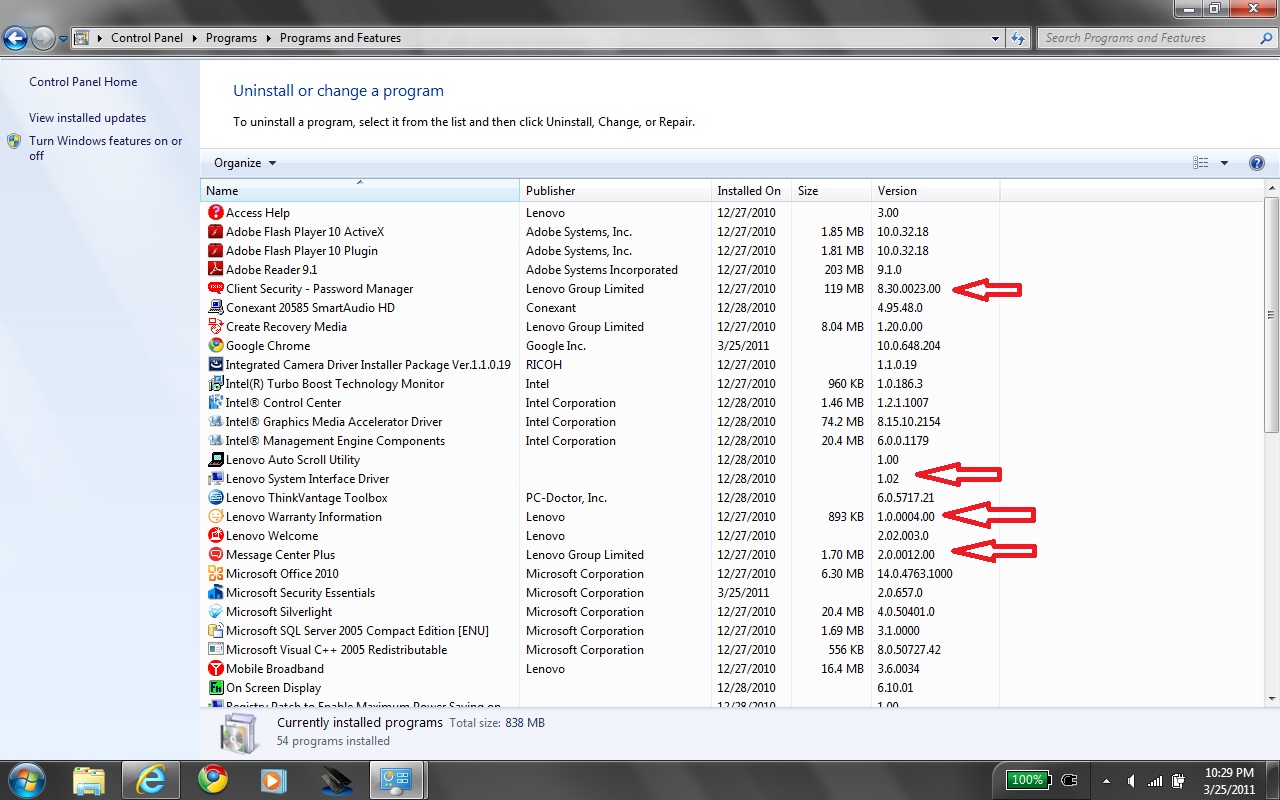Select the Adobe Reader 9.1 icon
This screenshot has height=800, width=1280.
(x=215, y=269)
